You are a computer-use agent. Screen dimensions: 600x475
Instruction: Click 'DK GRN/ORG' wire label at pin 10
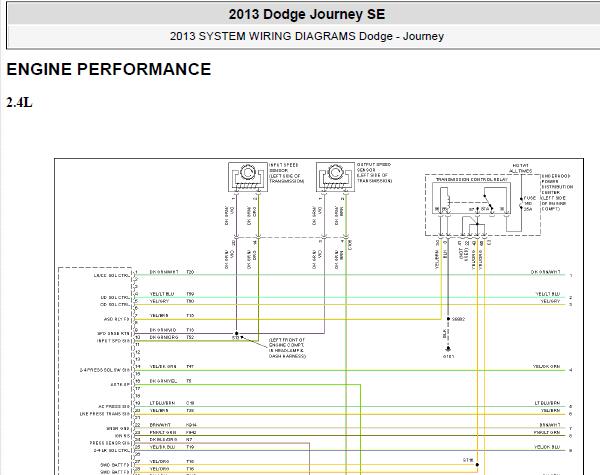164,337
